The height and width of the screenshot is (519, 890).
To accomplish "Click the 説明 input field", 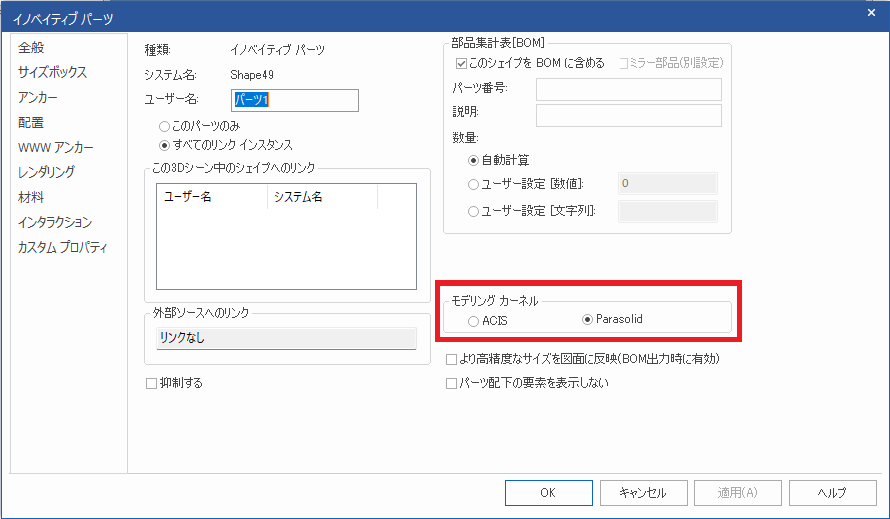I will point(629,115).
